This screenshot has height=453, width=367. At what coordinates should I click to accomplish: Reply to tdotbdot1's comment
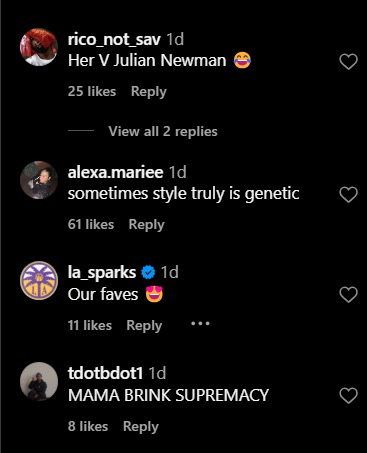(x=141, y=426)
